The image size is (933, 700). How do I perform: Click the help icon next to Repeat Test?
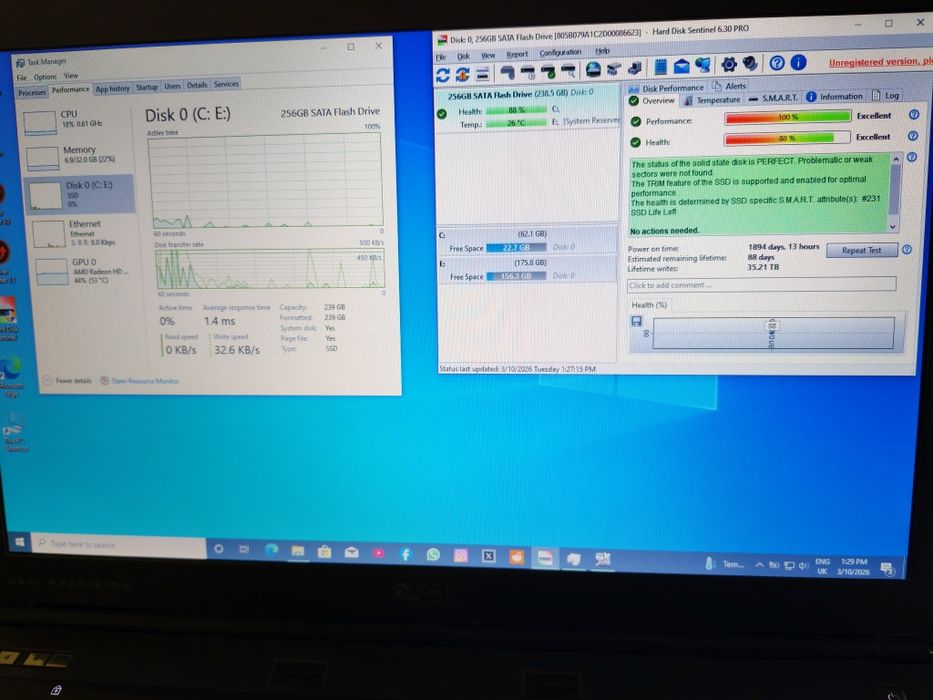907,249
